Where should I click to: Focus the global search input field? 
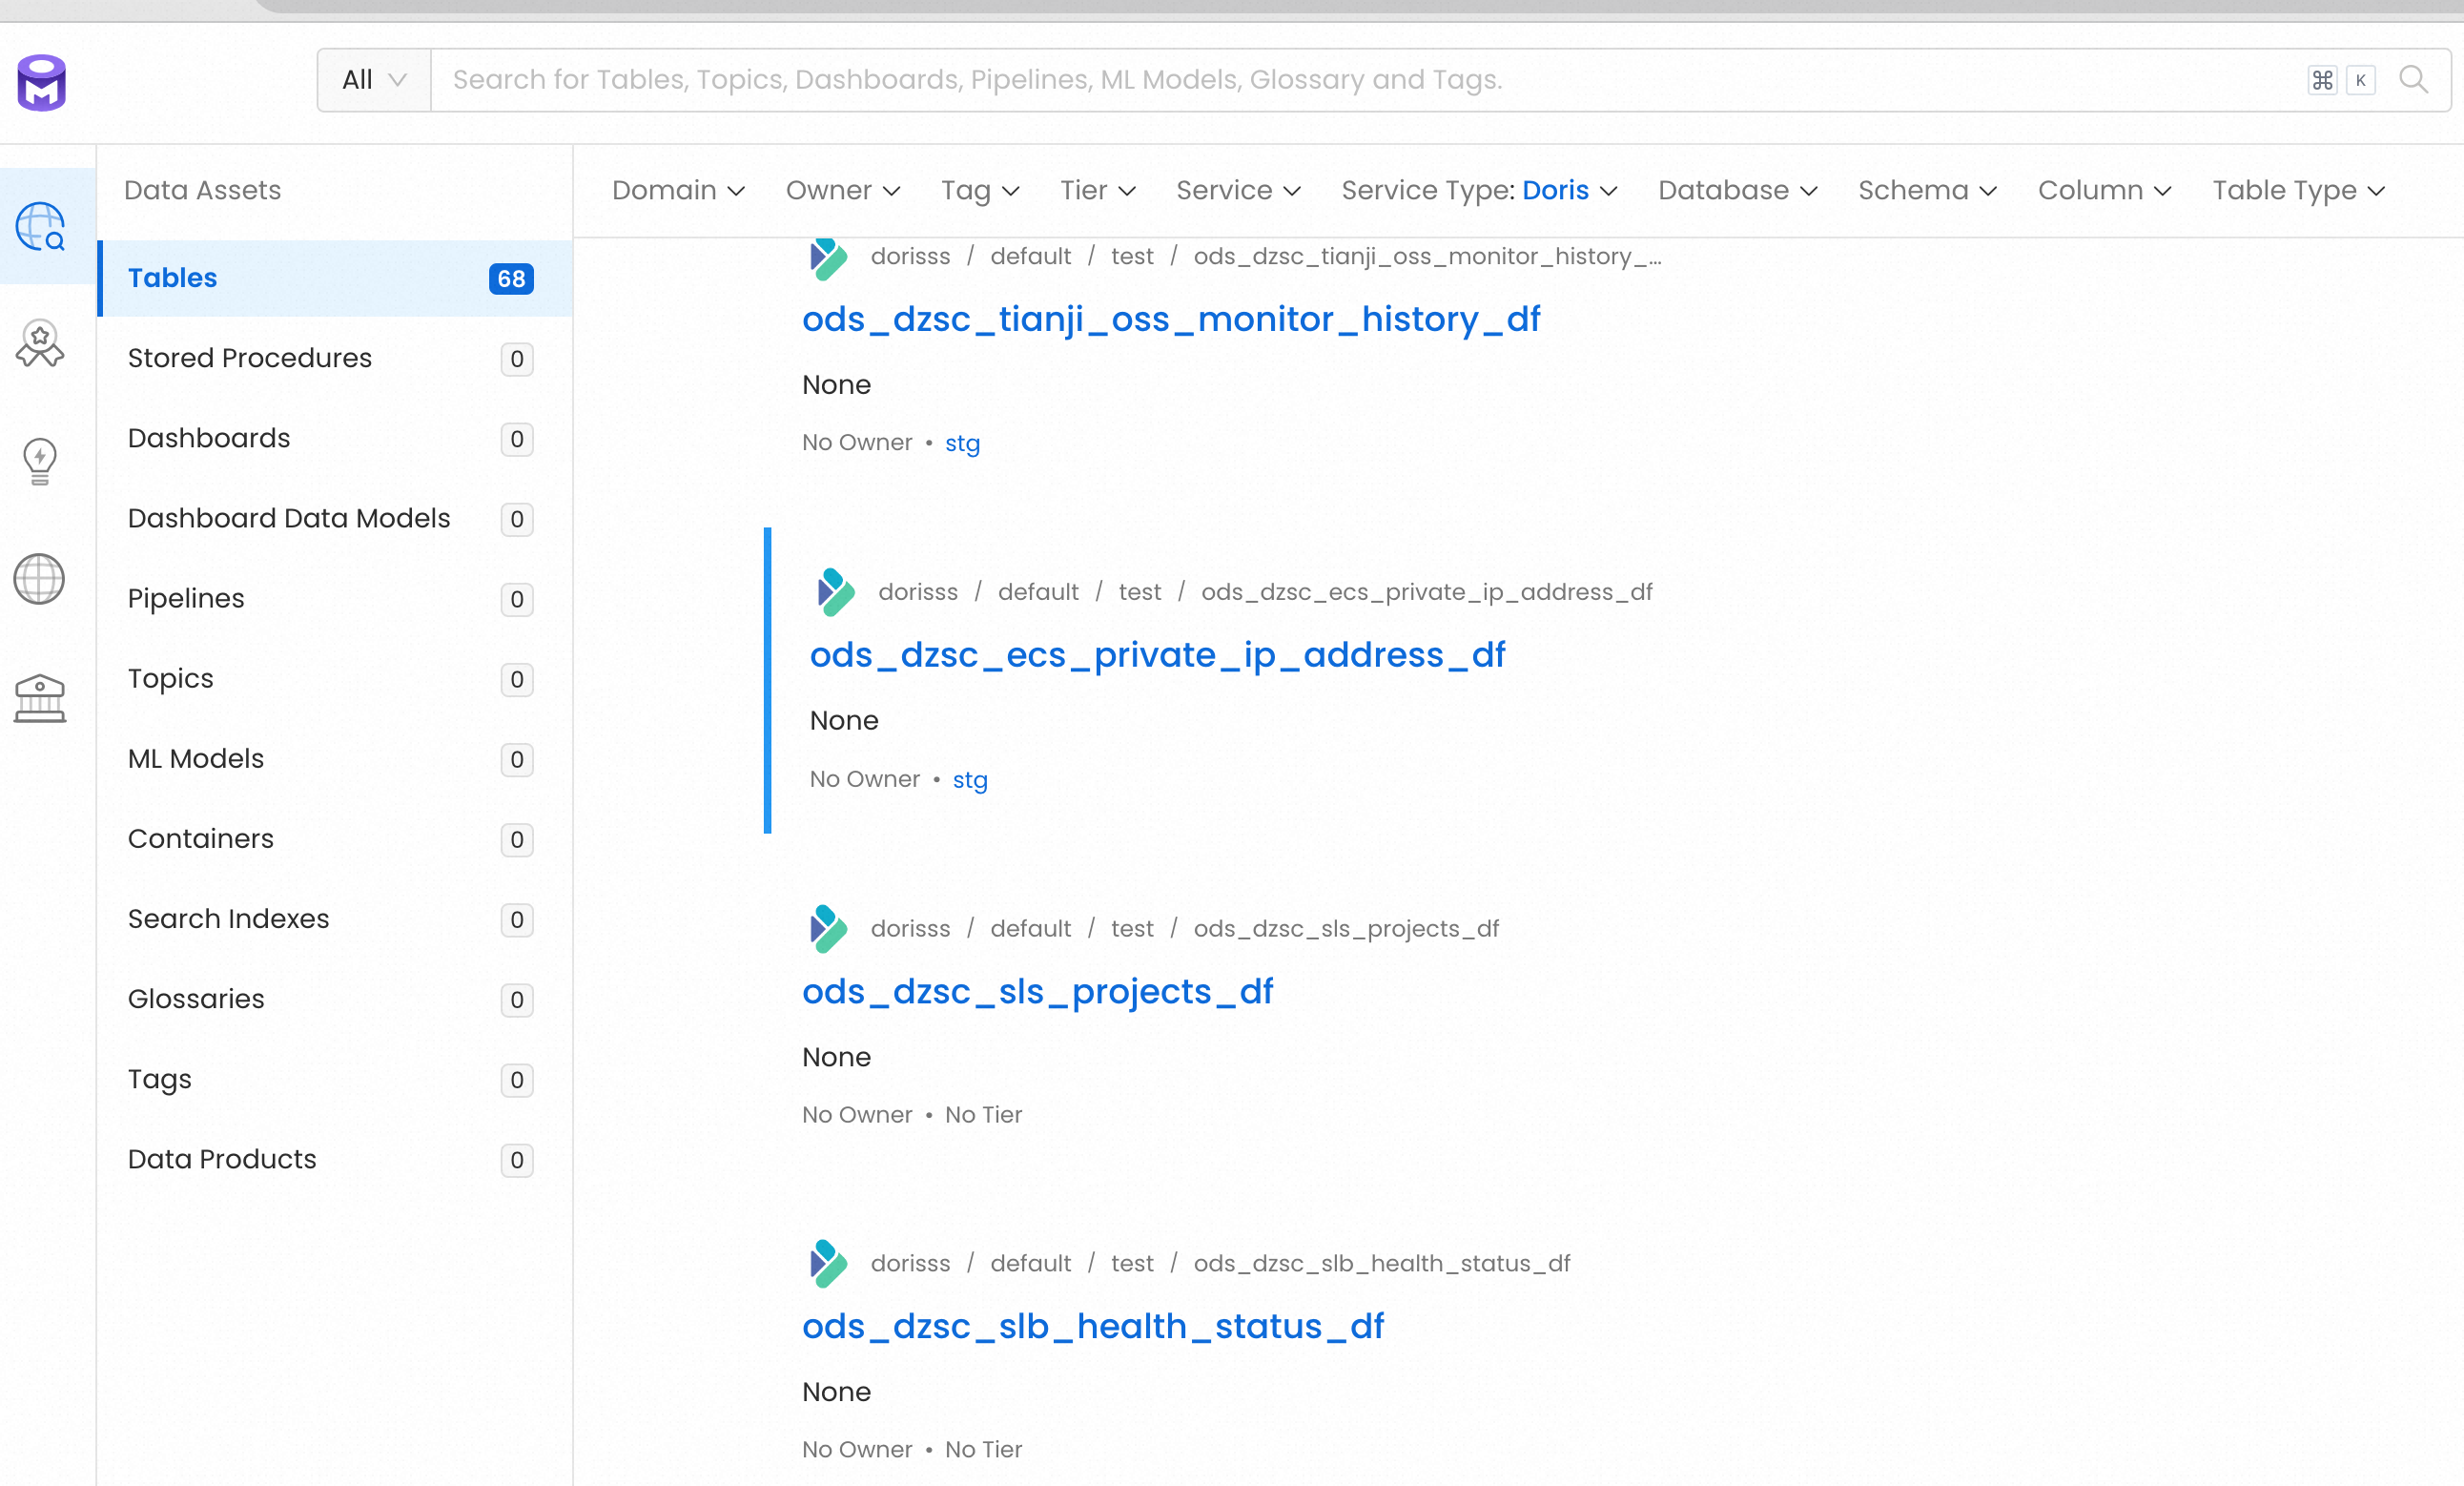(x=1360, y=80)
